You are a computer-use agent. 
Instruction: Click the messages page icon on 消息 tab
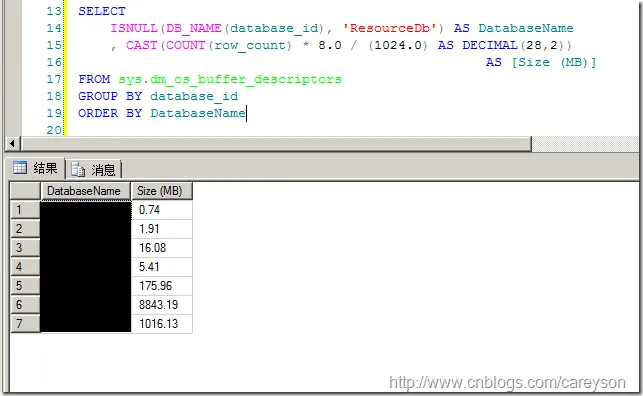78,169
